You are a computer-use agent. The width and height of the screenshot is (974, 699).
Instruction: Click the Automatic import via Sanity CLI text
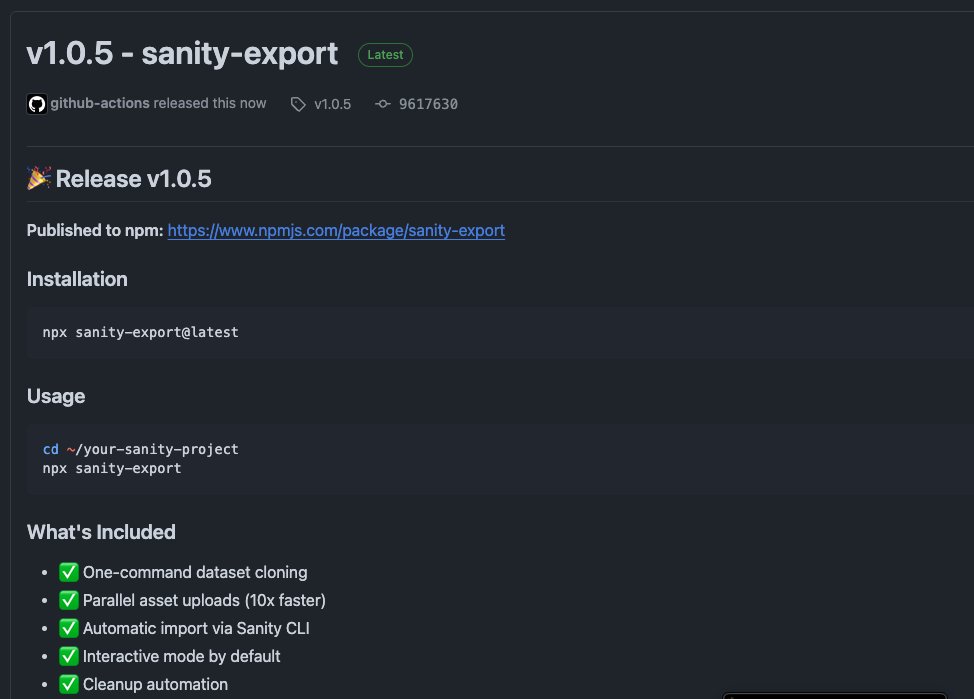point(196,628)
